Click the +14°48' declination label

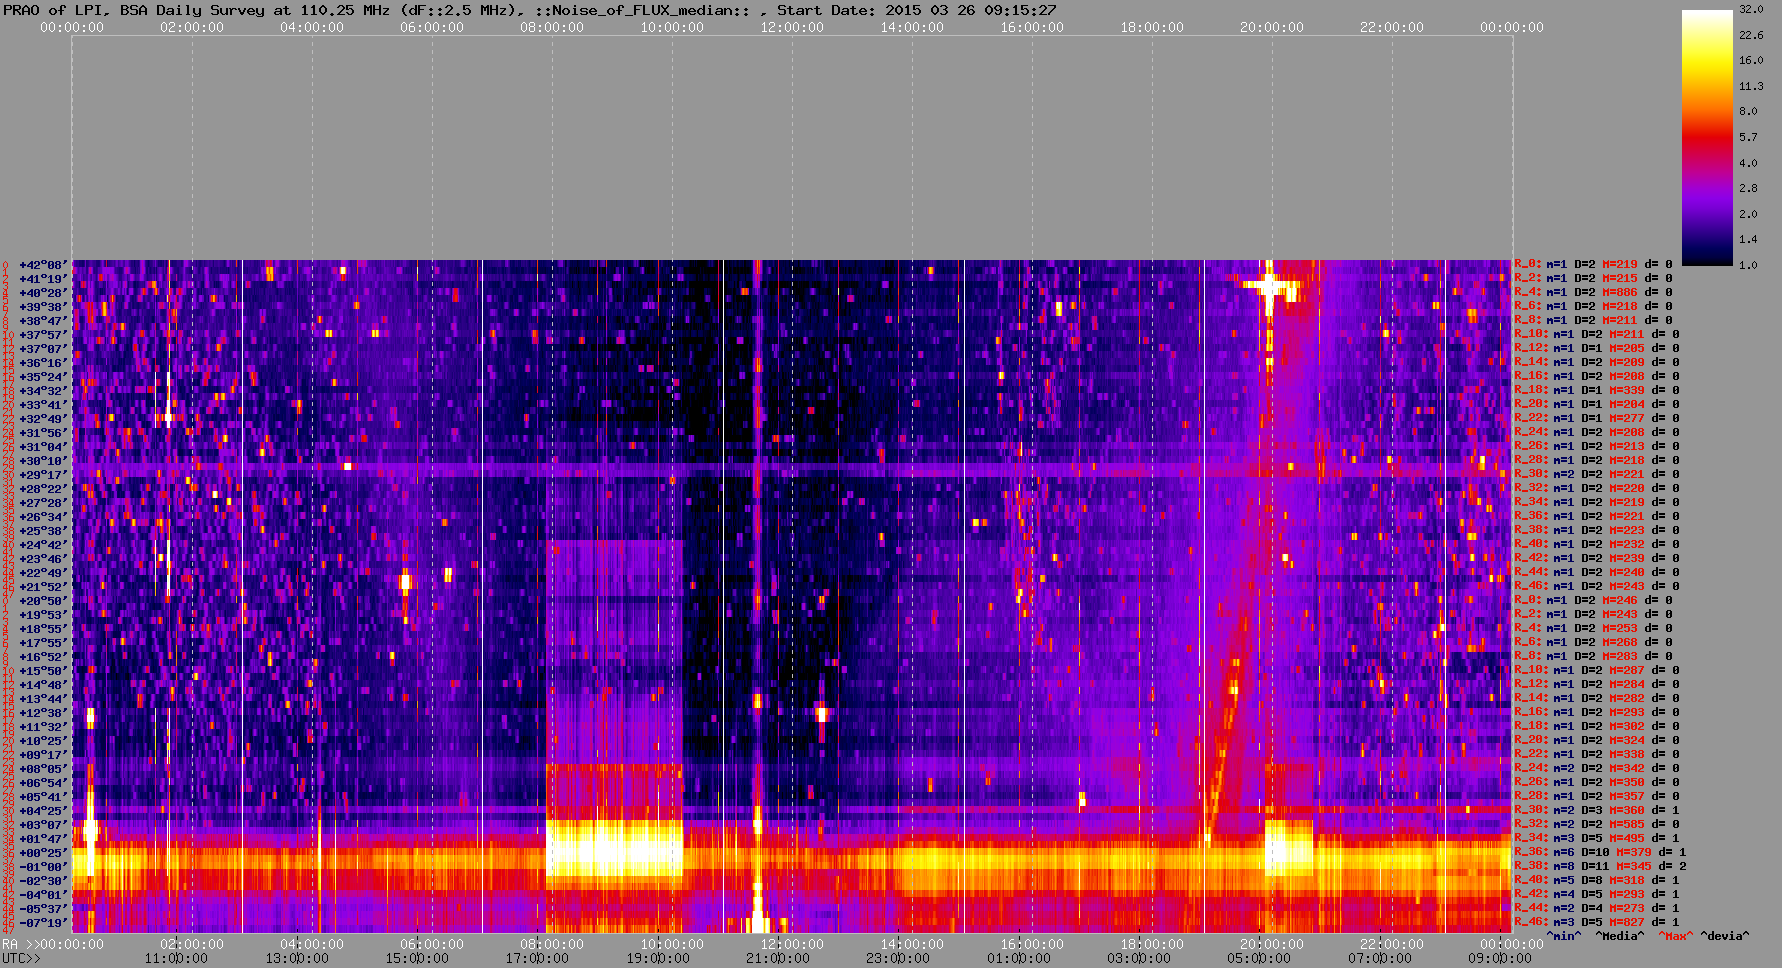coord(43,685)
